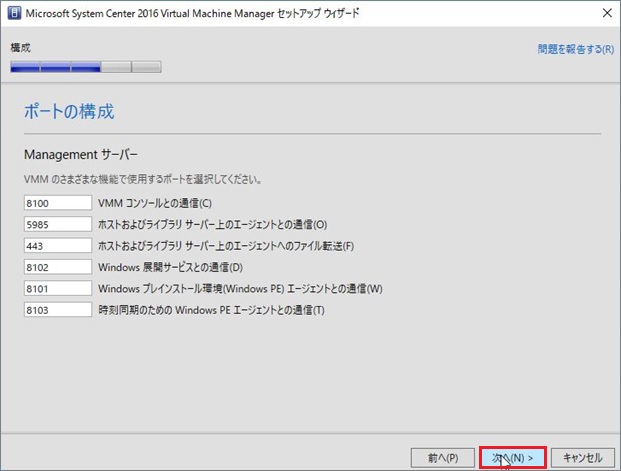The width and height of the screenshot is (621, 471).
Task: Select the port field containing 5985
Action: pos(57,225)
